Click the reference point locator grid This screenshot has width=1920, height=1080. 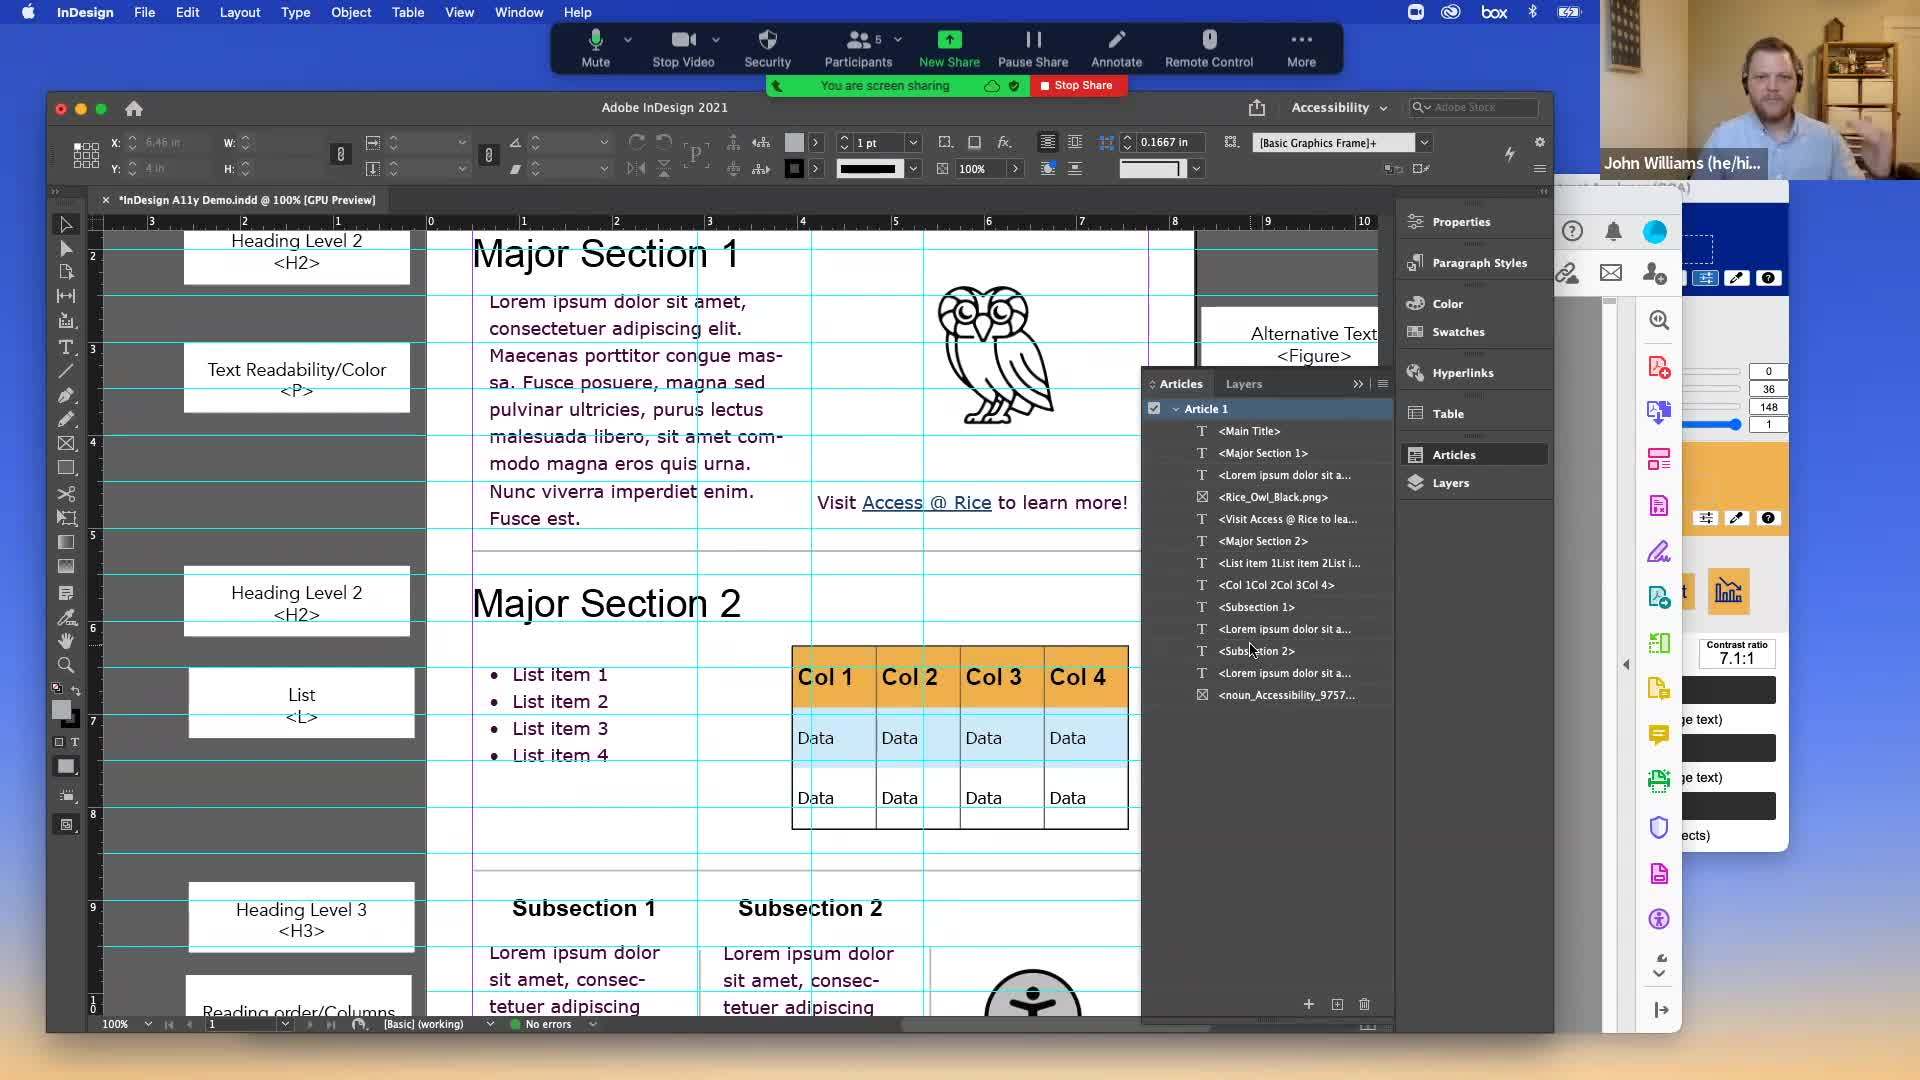86,155
